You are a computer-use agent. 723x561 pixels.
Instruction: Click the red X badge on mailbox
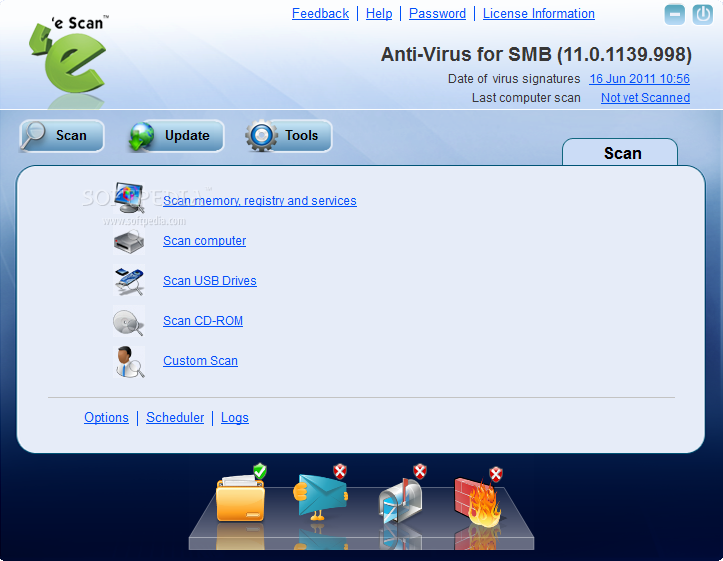coord(420,471)
